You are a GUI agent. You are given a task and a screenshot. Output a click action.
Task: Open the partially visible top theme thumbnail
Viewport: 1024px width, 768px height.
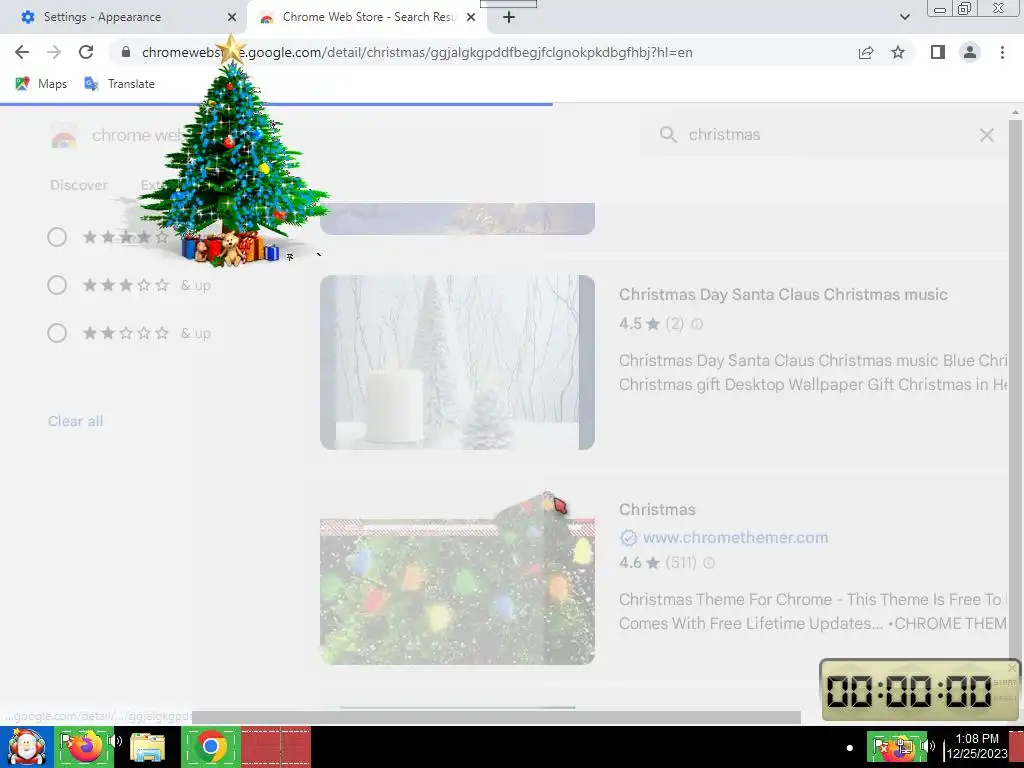point(457,219)
